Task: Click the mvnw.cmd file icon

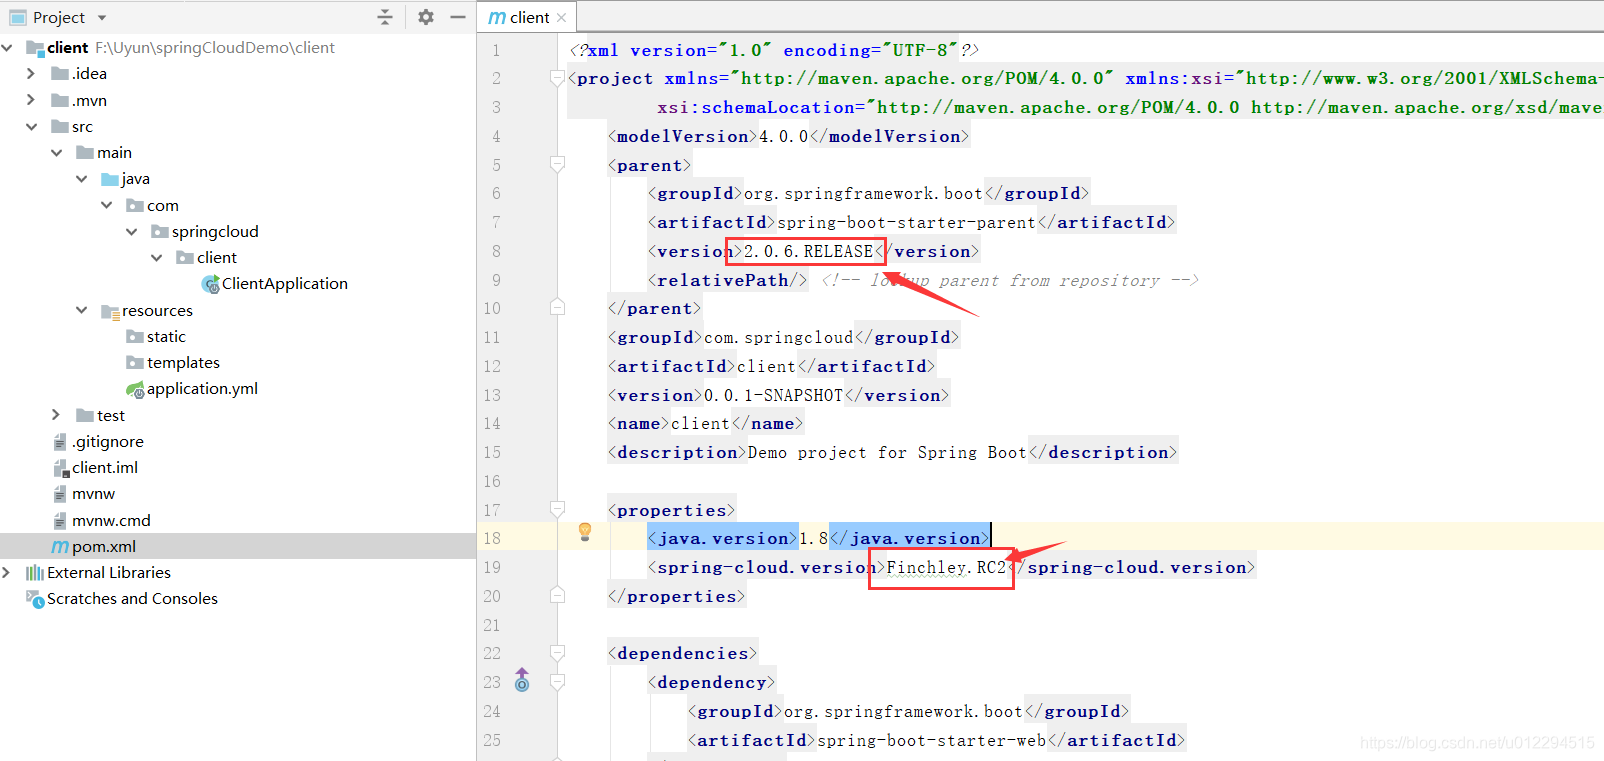Action: pyautogui.click(x=60, y=520)
